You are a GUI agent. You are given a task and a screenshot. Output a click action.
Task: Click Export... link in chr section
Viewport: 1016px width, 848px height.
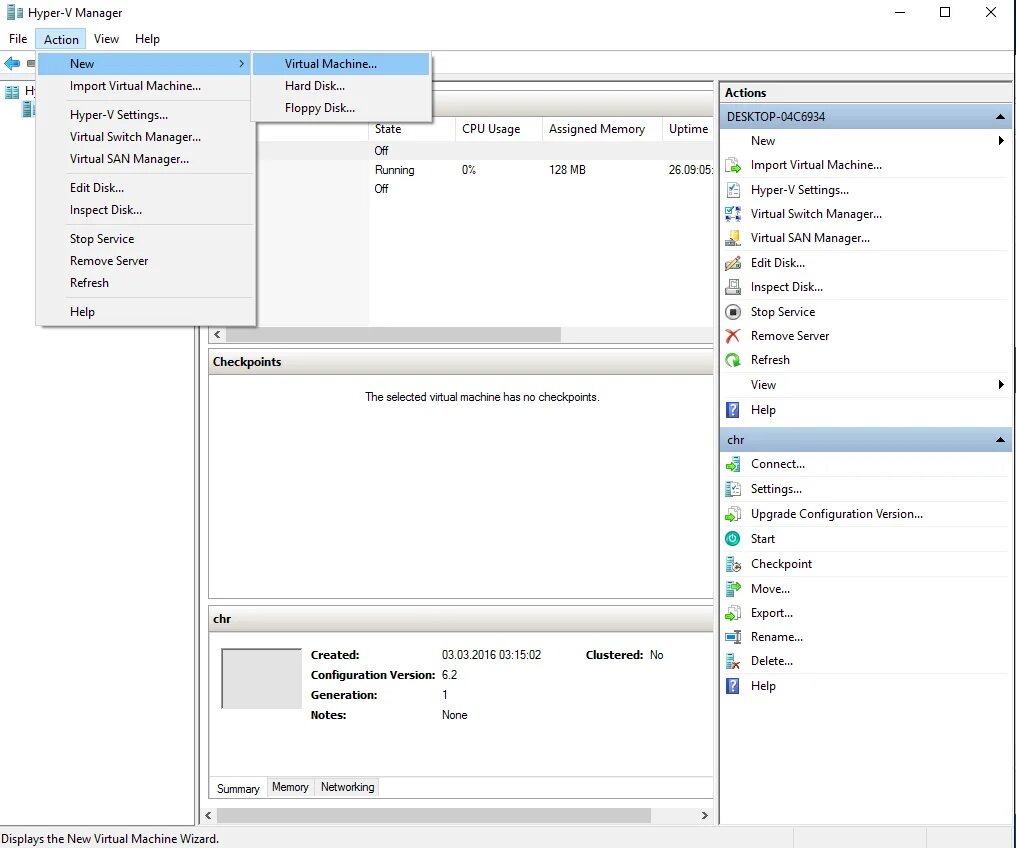[x=772, y=613]
